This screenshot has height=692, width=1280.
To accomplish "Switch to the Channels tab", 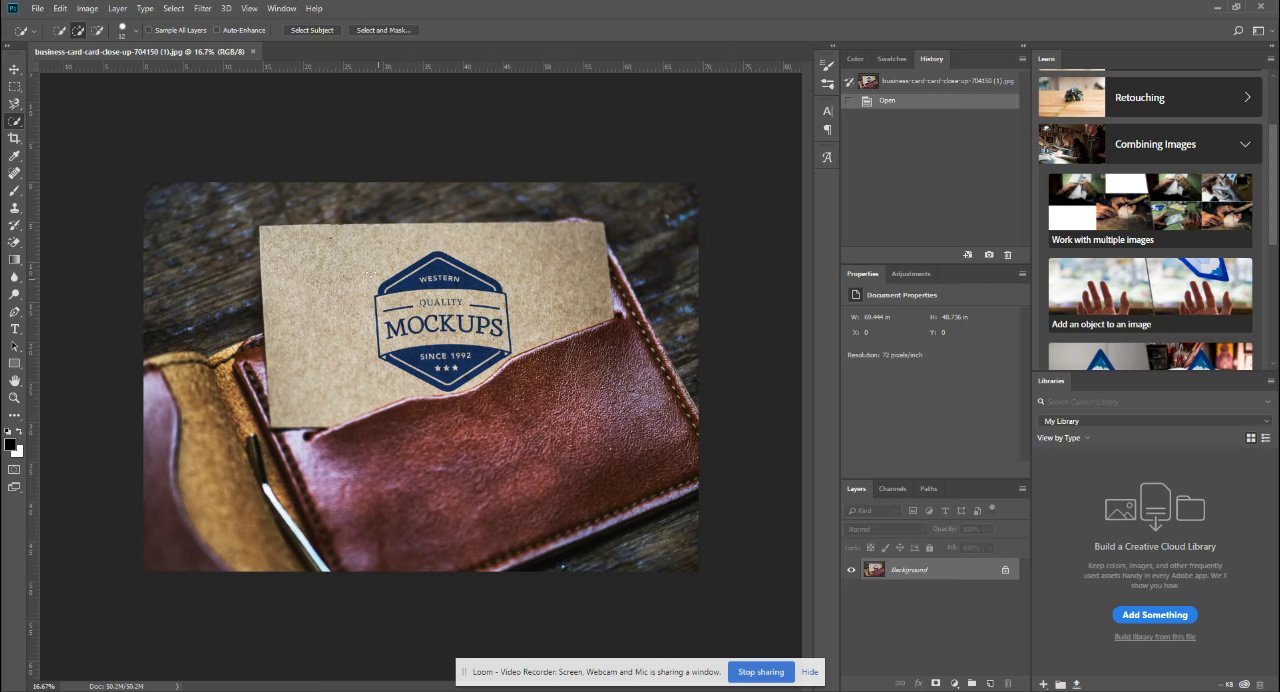I will click(892, 489).
